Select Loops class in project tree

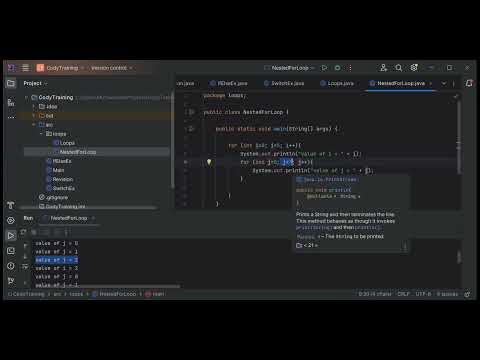tap(64, 143)
